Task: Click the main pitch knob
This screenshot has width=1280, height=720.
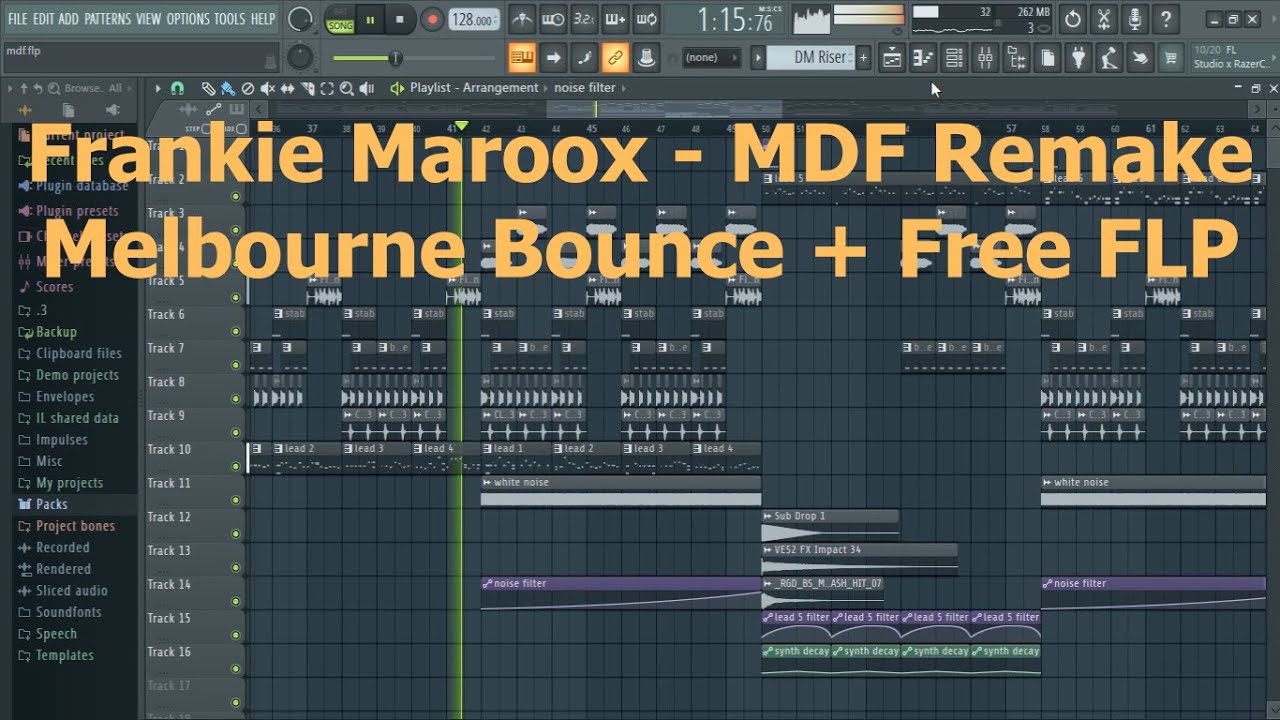Action: pos(301,57)
